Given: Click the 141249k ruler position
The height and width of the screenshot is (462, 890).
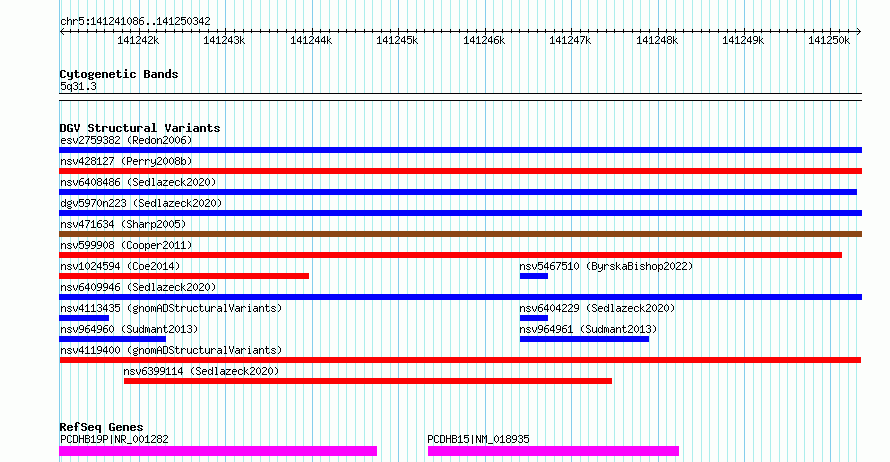Looking at the screenshot, I should point(744,40).
